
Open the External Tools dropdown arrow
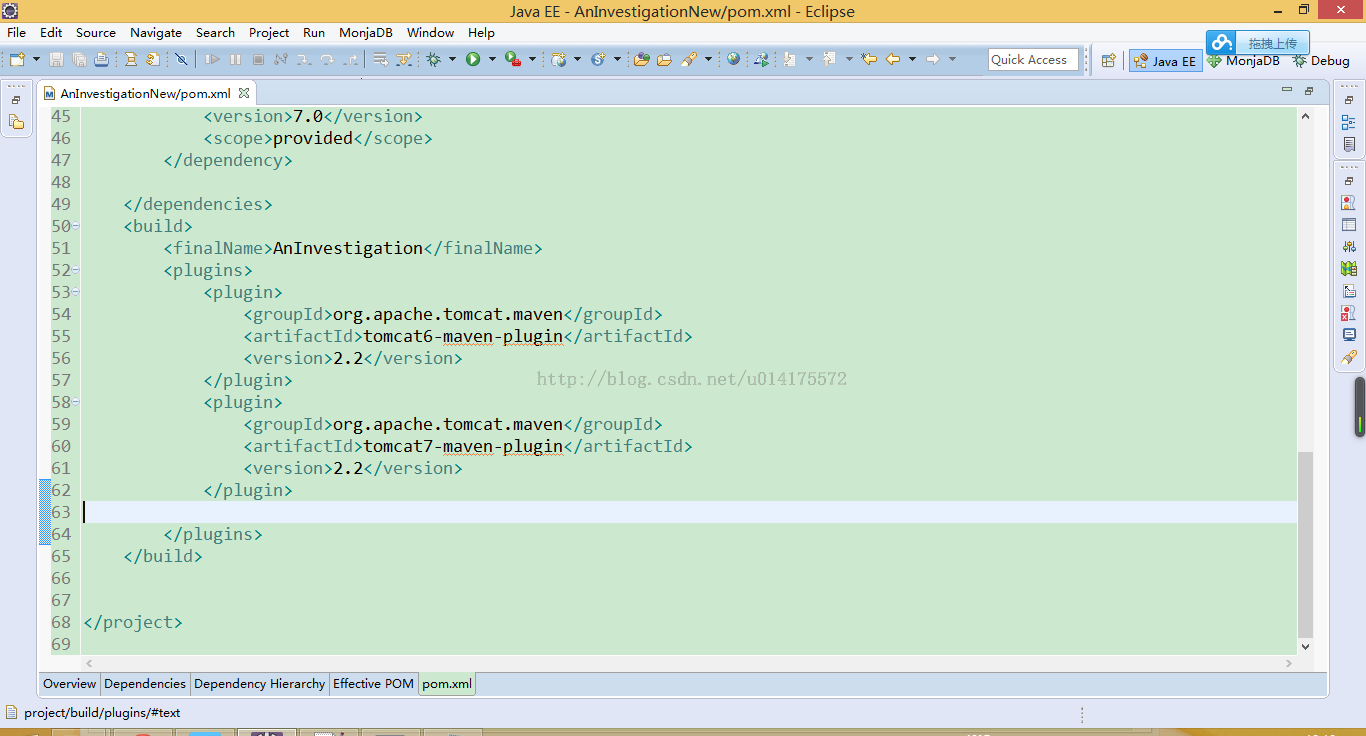click(x=531, y=60)
